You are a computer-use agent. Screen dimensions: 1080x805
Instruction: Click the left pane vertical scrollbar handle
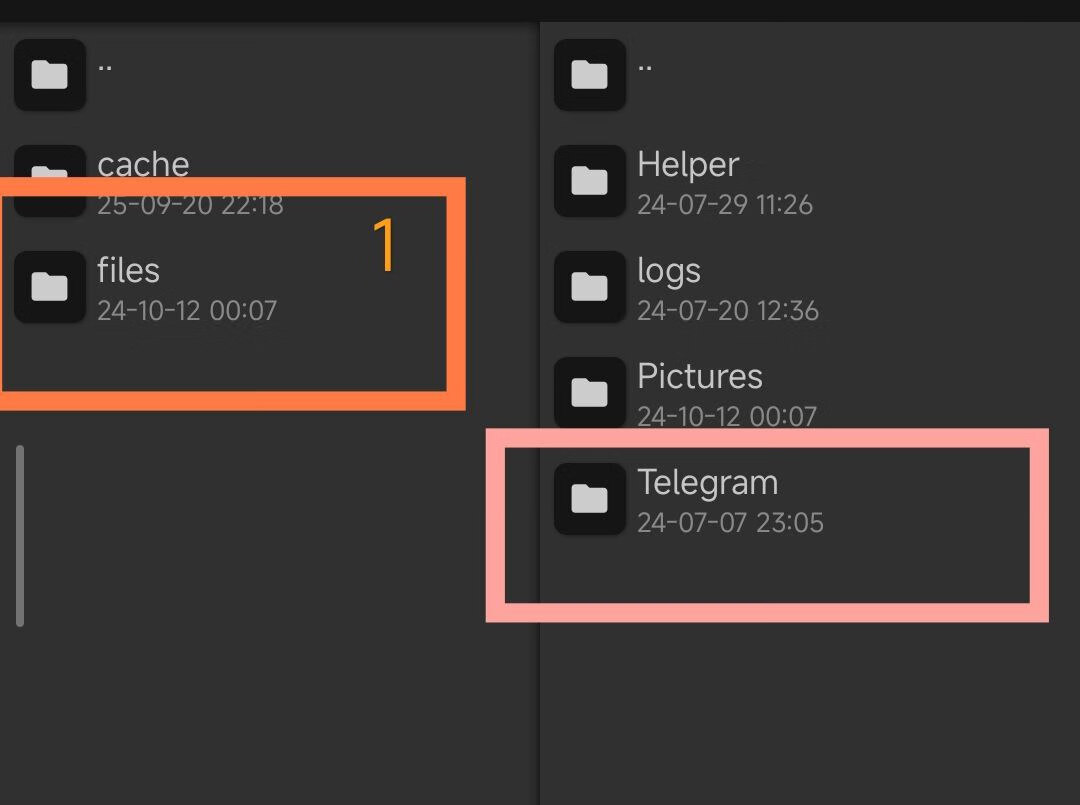tap(20, 536)
